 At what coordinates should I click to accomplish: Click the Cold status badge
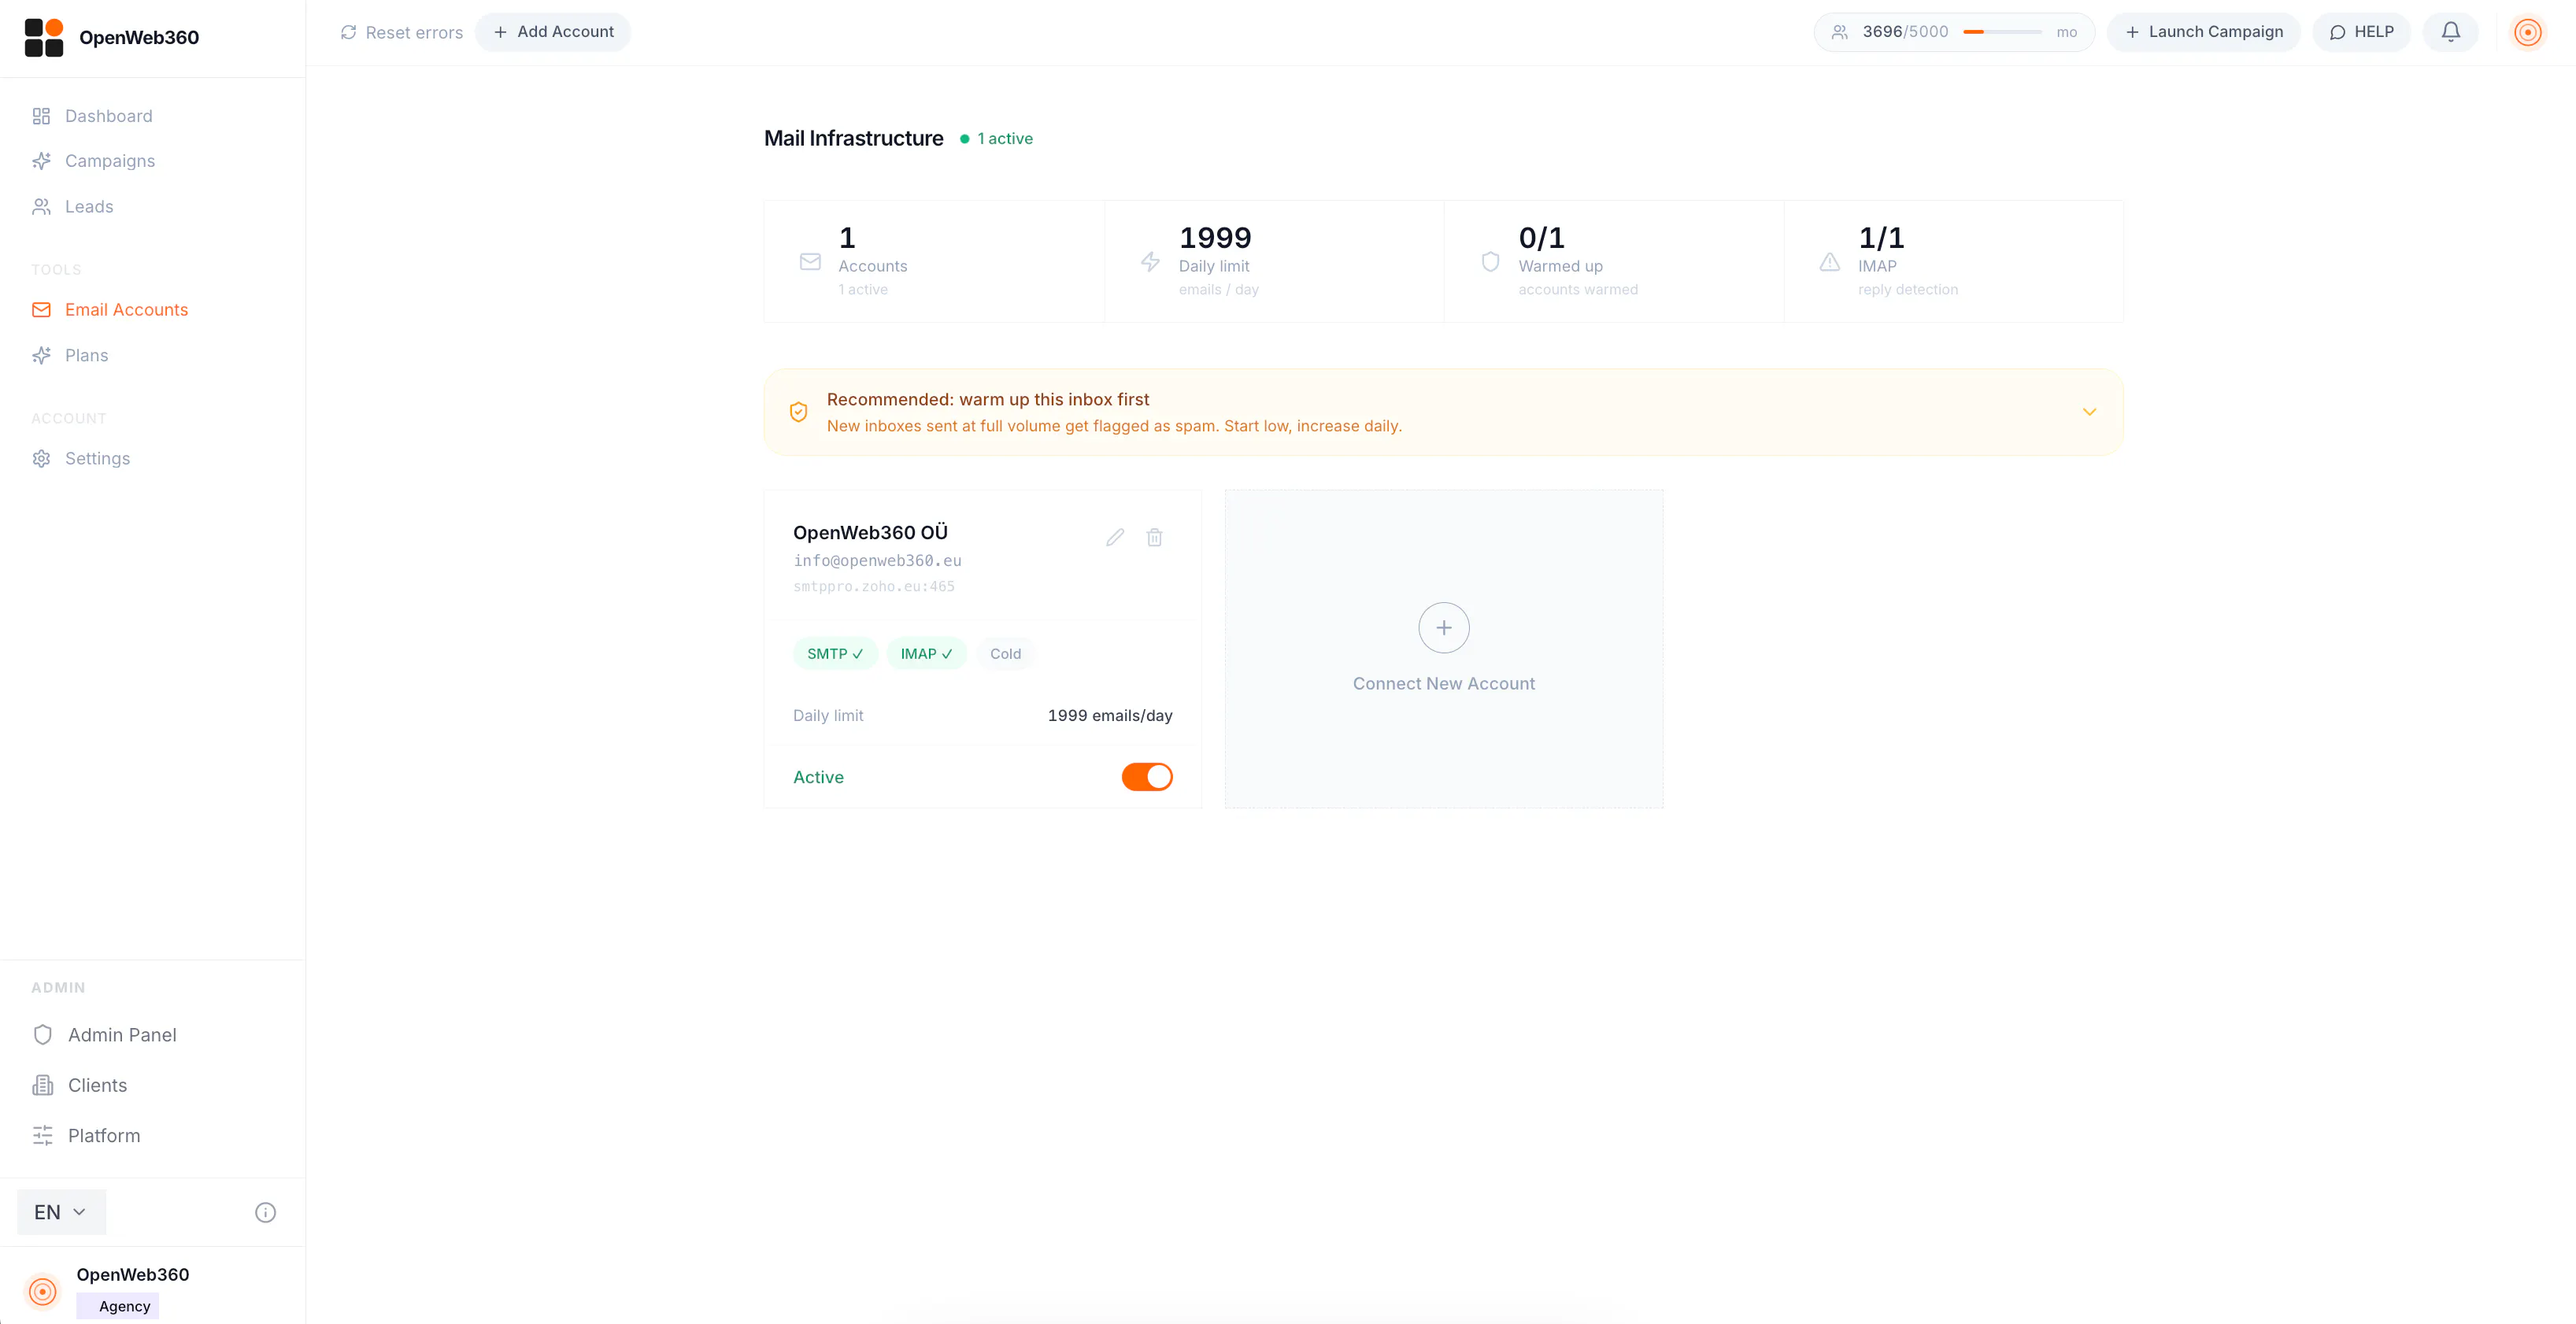pos(1005,654)
